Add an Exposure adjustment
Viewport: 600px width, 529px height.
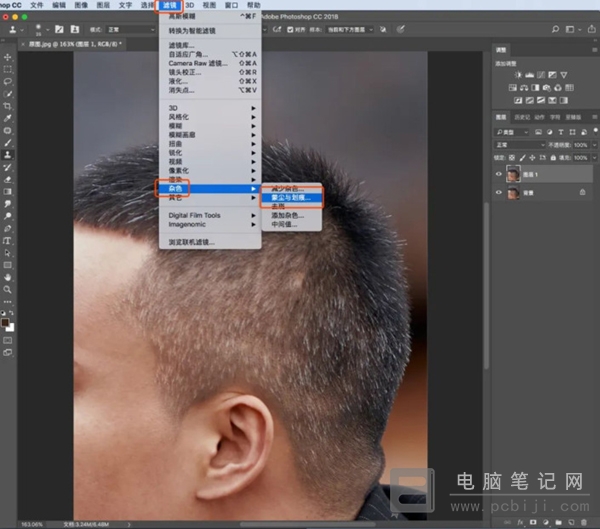pyautogui.click(x=552, y=75)
